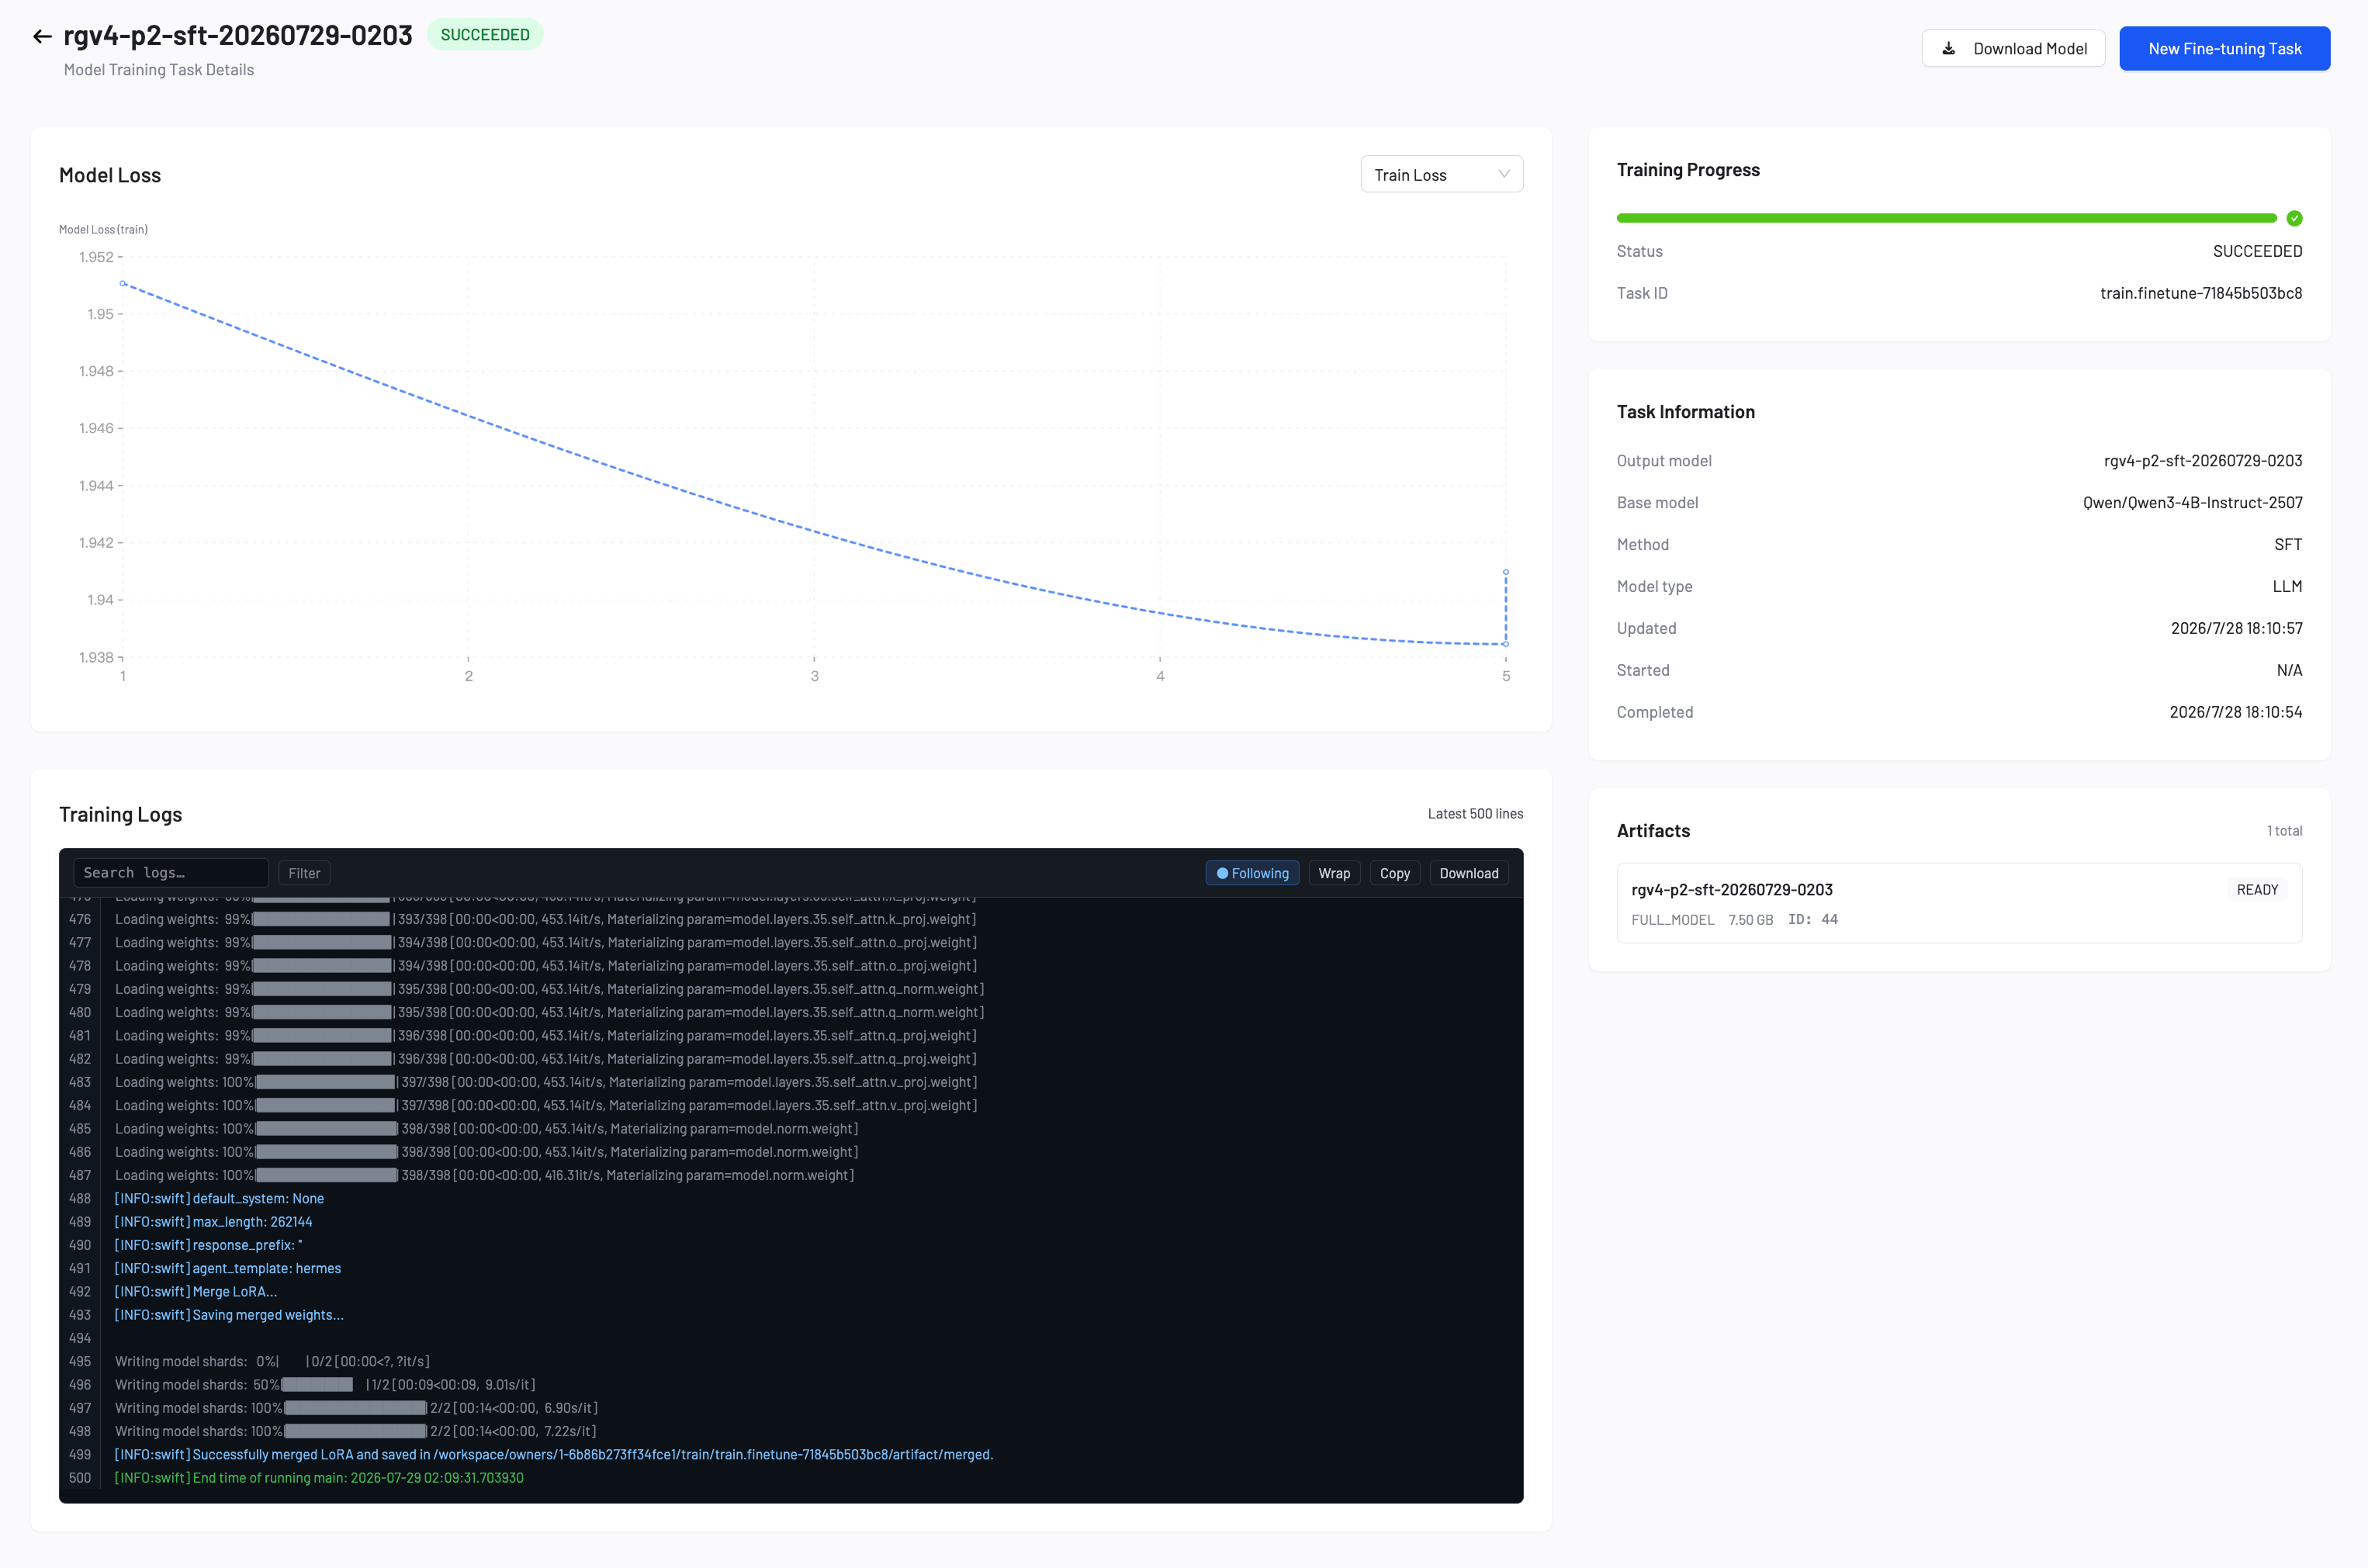Open the rgv4-p2-sft-20260729-0203 artifact card

click(1958, 903)
